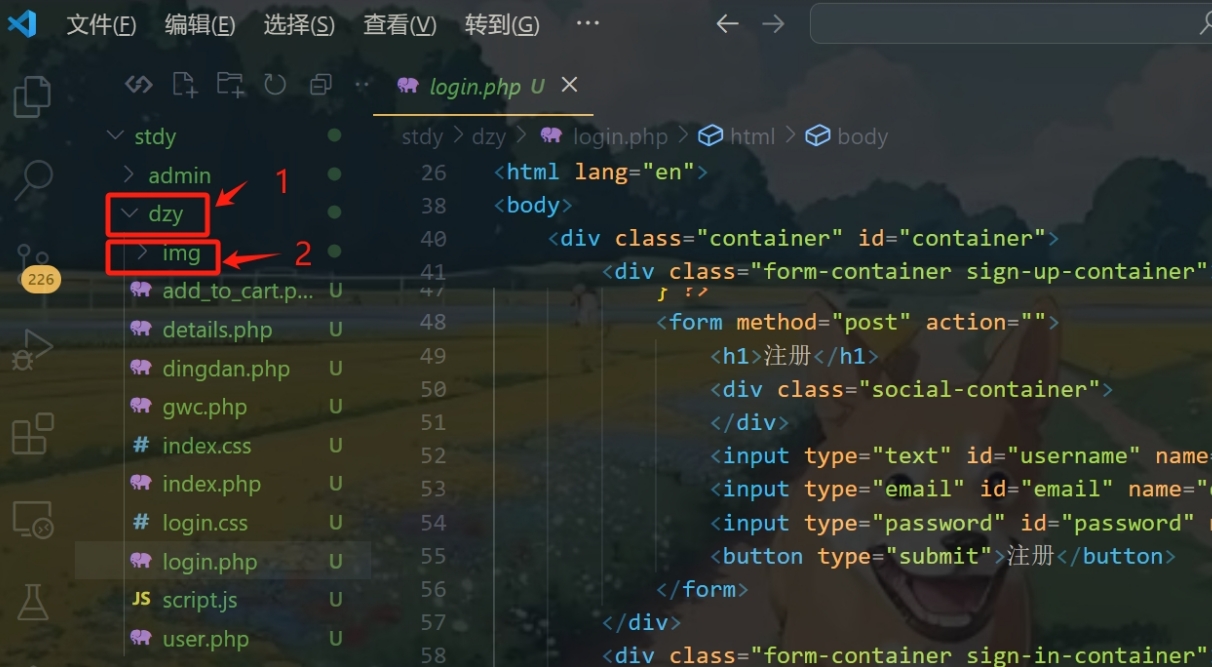This screenshot has width=1212, height=667.
Task: Click the </form> closing tag line
Action: tap(702, 590)
